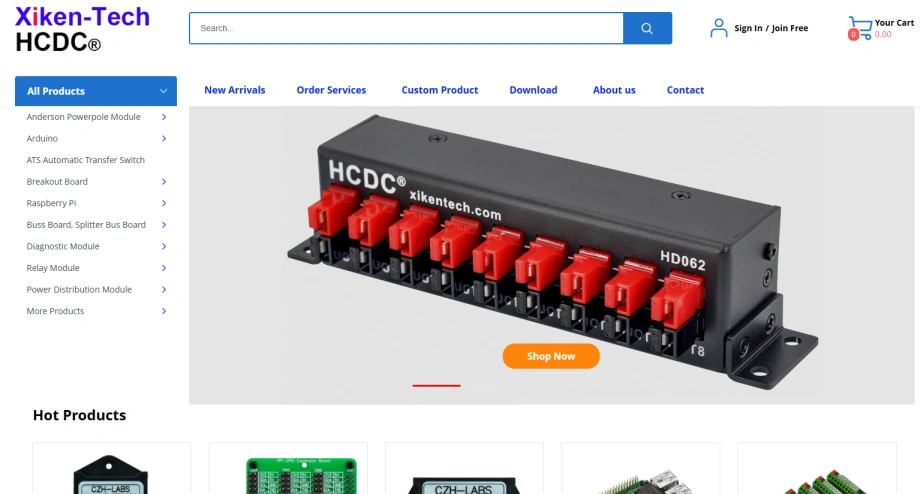The width and height of the screenshot is (920, 494).
Task: Expand the Anderson Powerpole Module chevron
Action: (x=164, y=117)
